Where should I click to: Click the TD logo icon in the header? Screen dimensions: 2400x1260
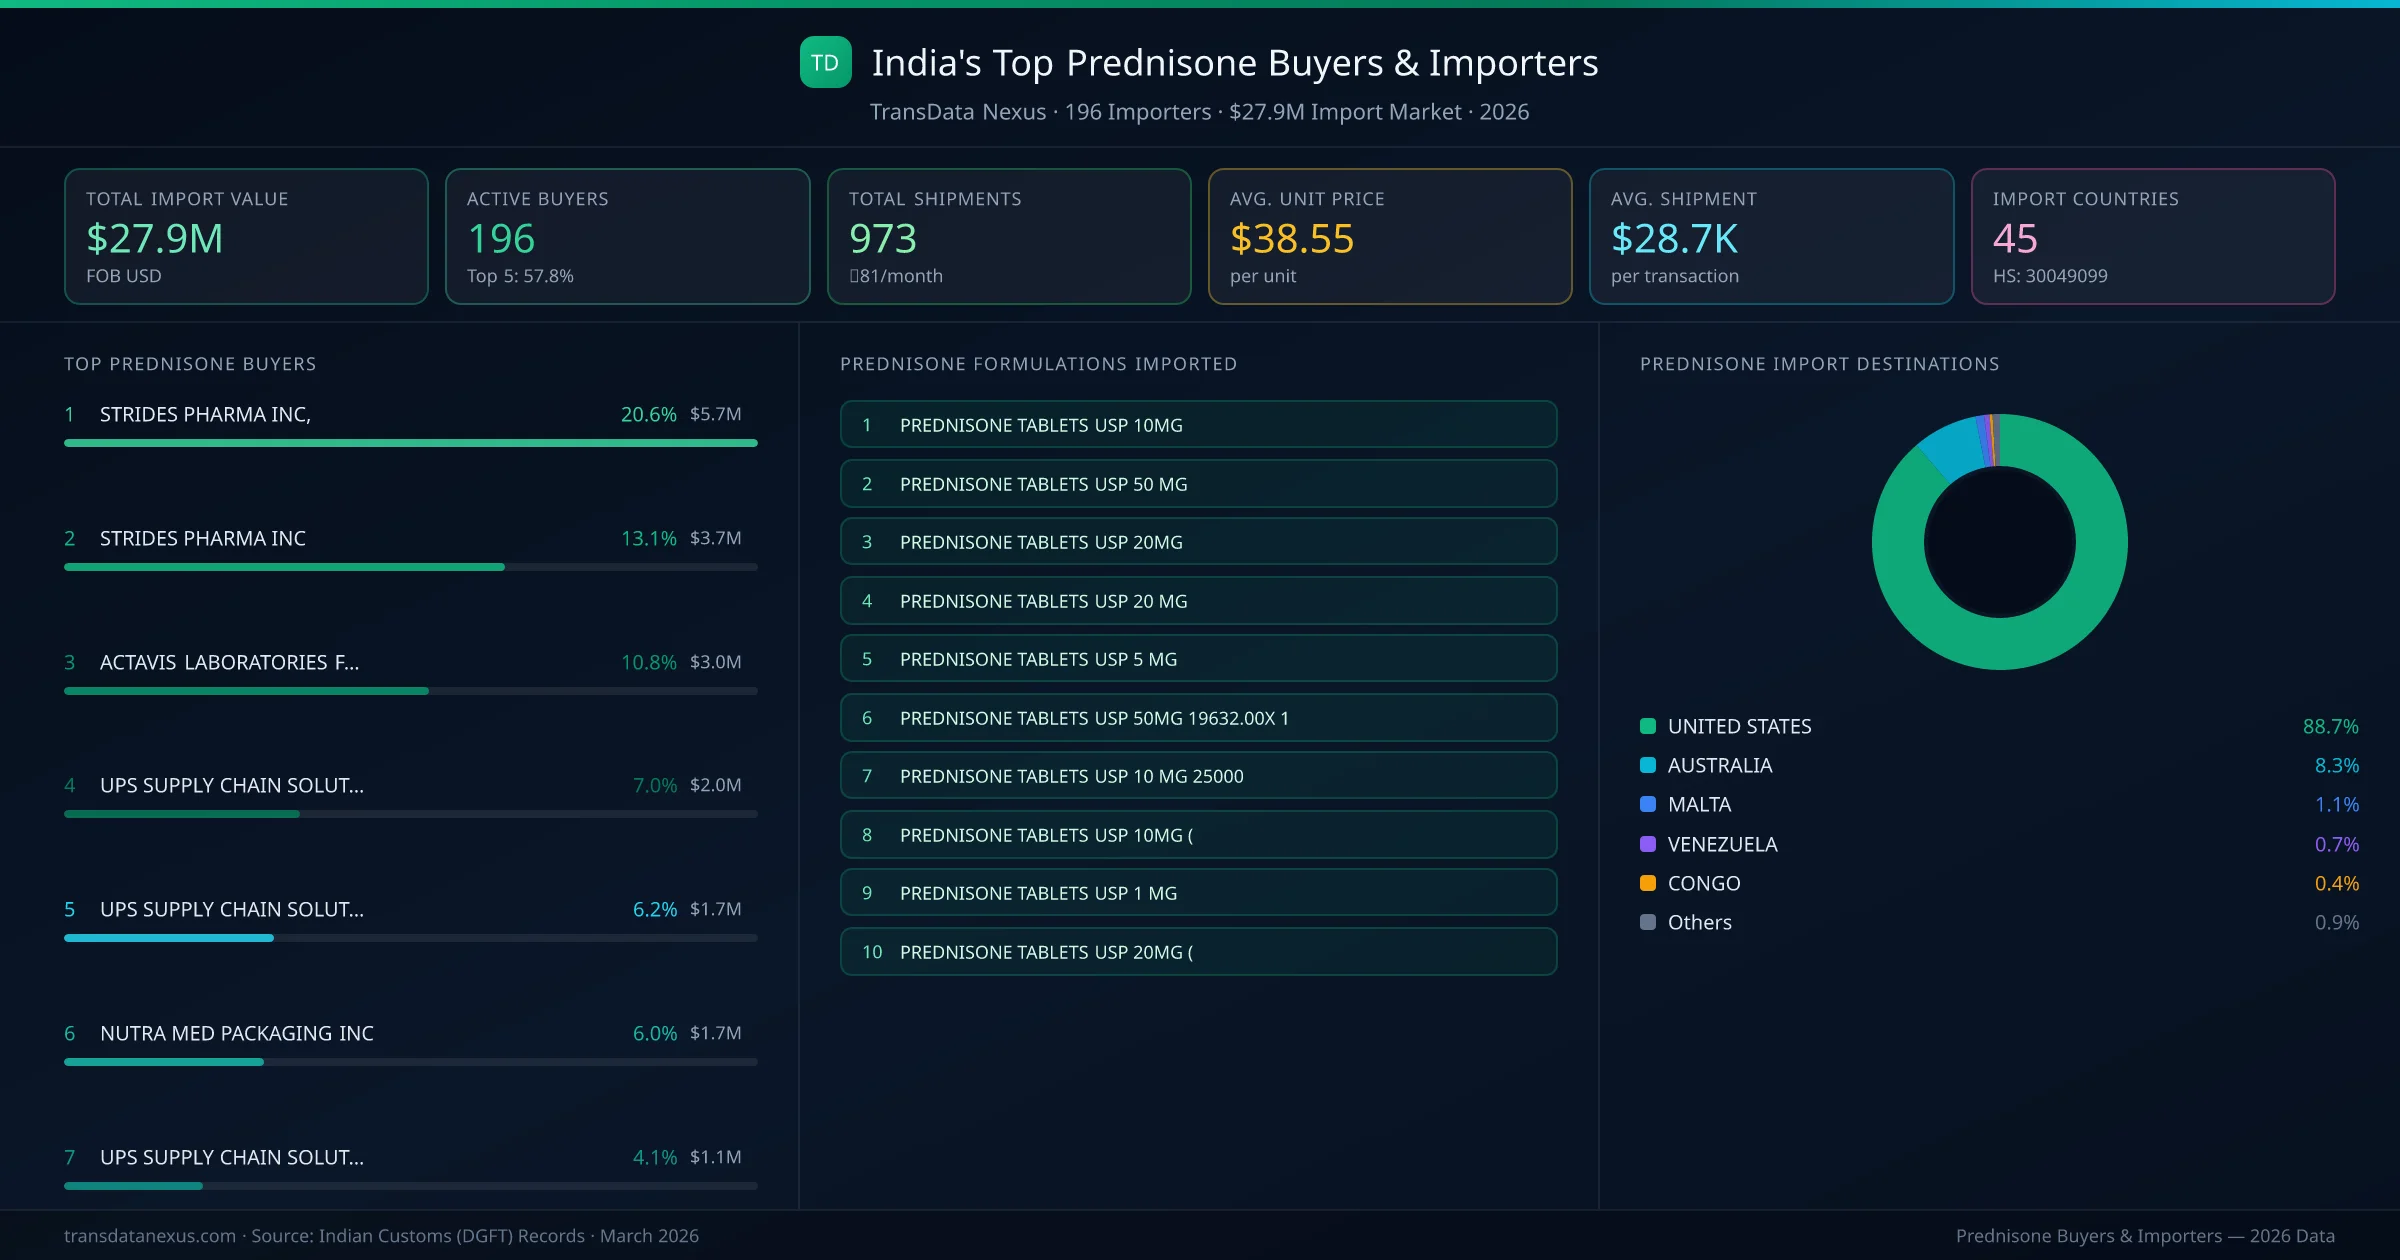(x=826, y=62)
